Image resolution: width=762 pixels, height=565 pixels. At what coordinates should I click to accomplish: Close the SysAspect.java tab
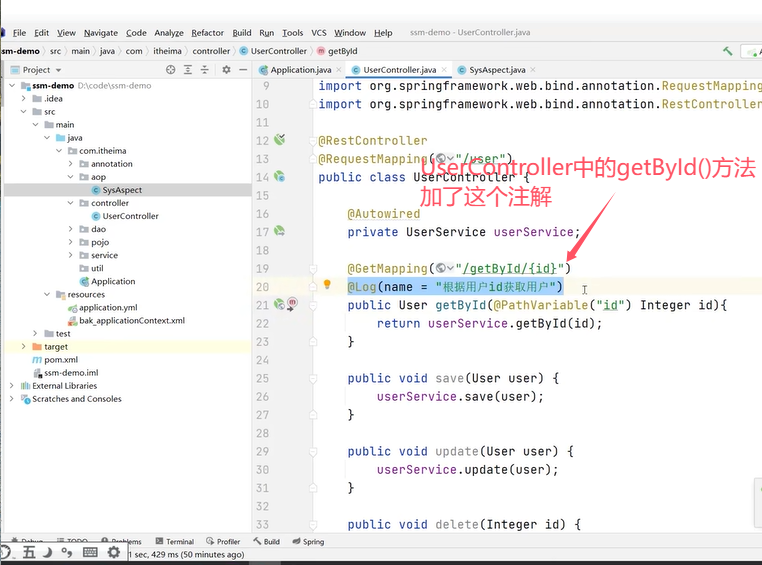(x=533, y=70)
